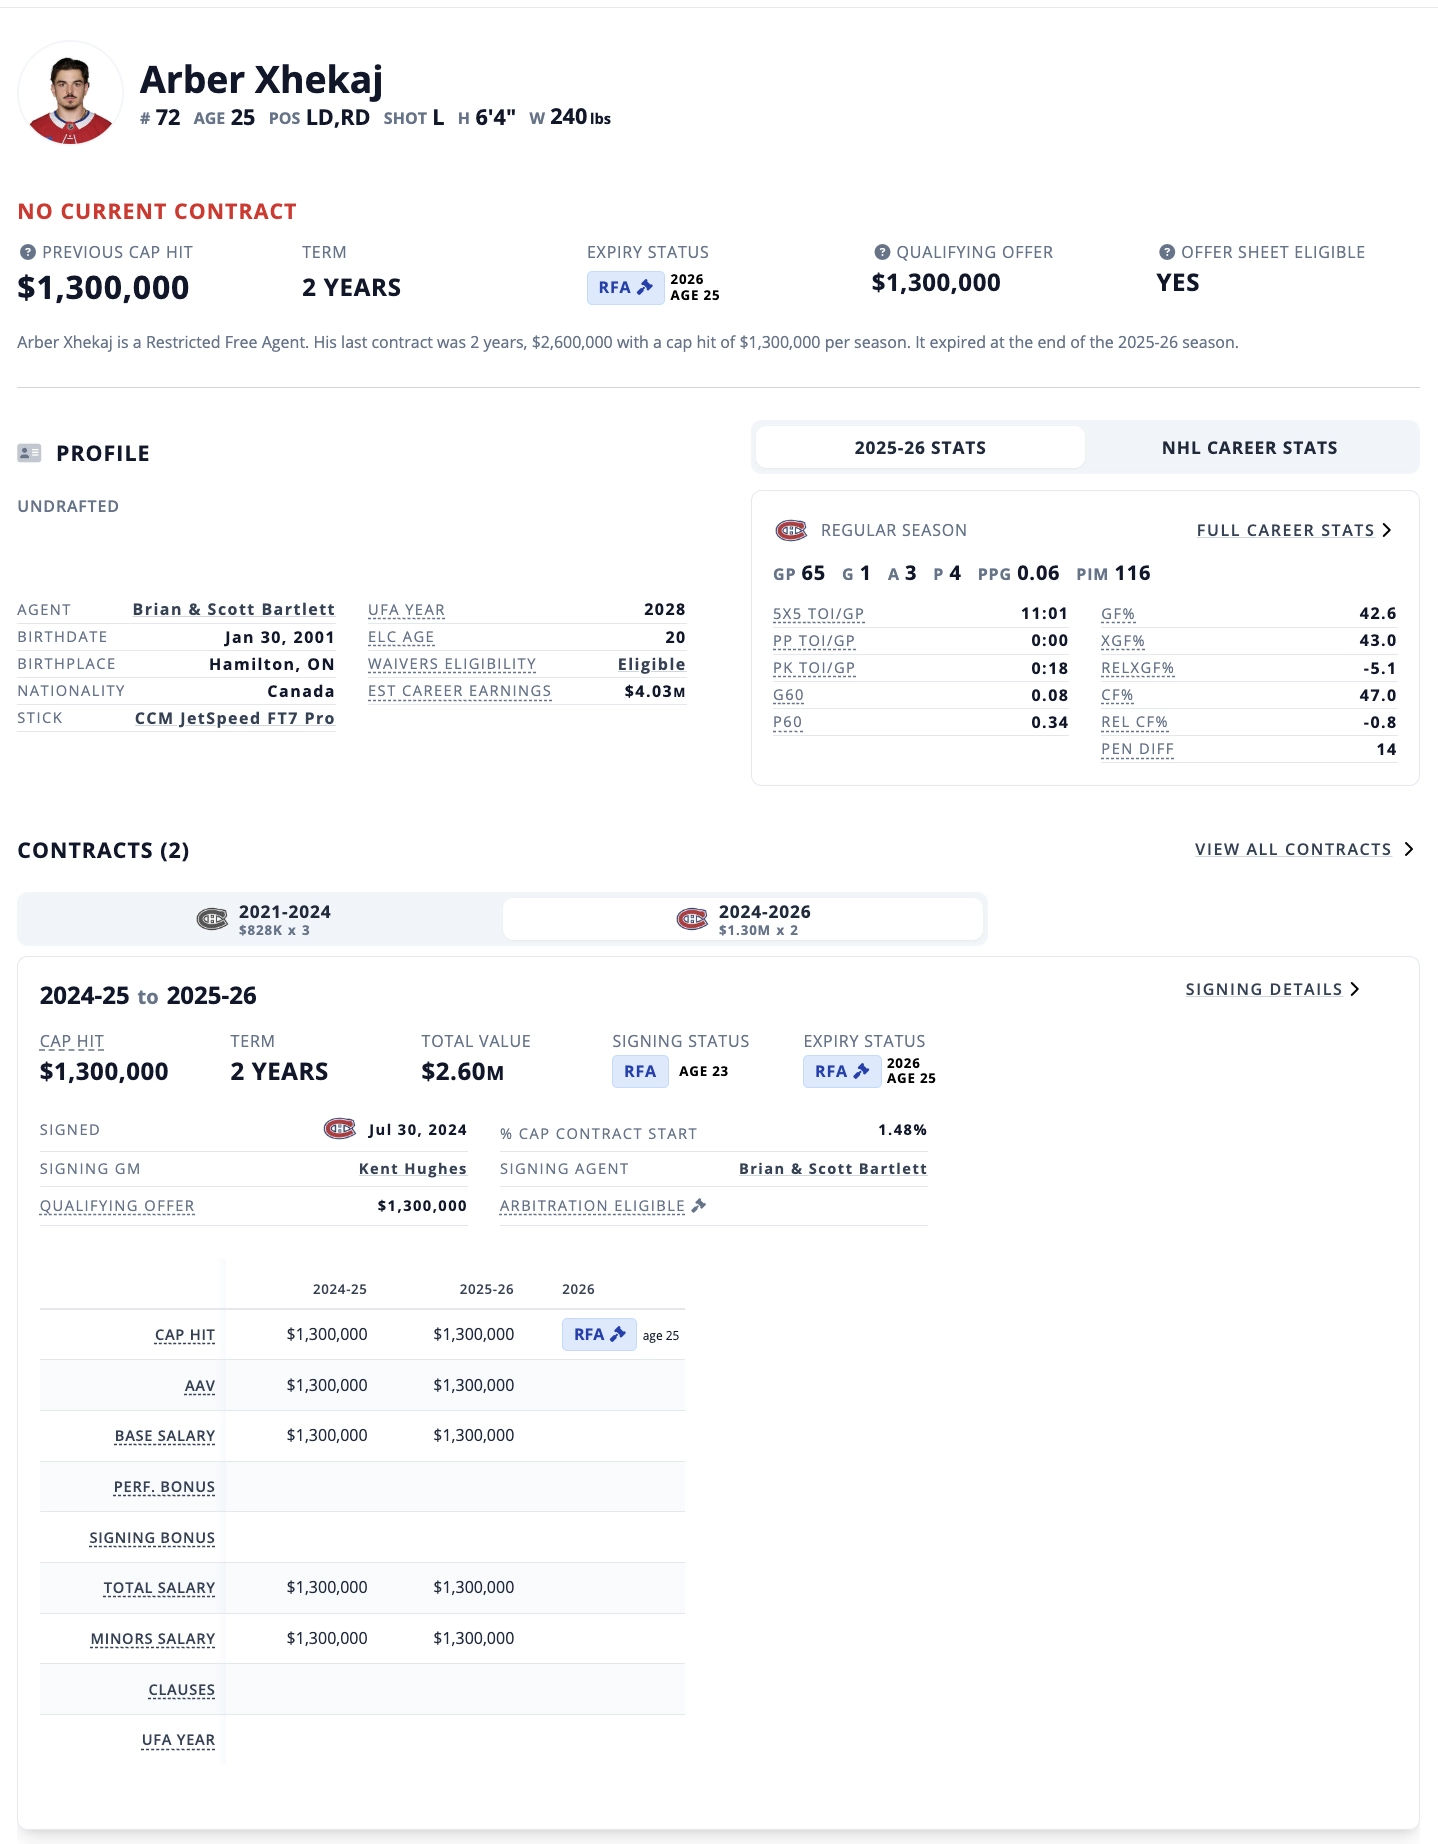Screen dimensions: 1438x1844
Task: Select the 2024-2026 contract tab
Action: pos(743,919)
